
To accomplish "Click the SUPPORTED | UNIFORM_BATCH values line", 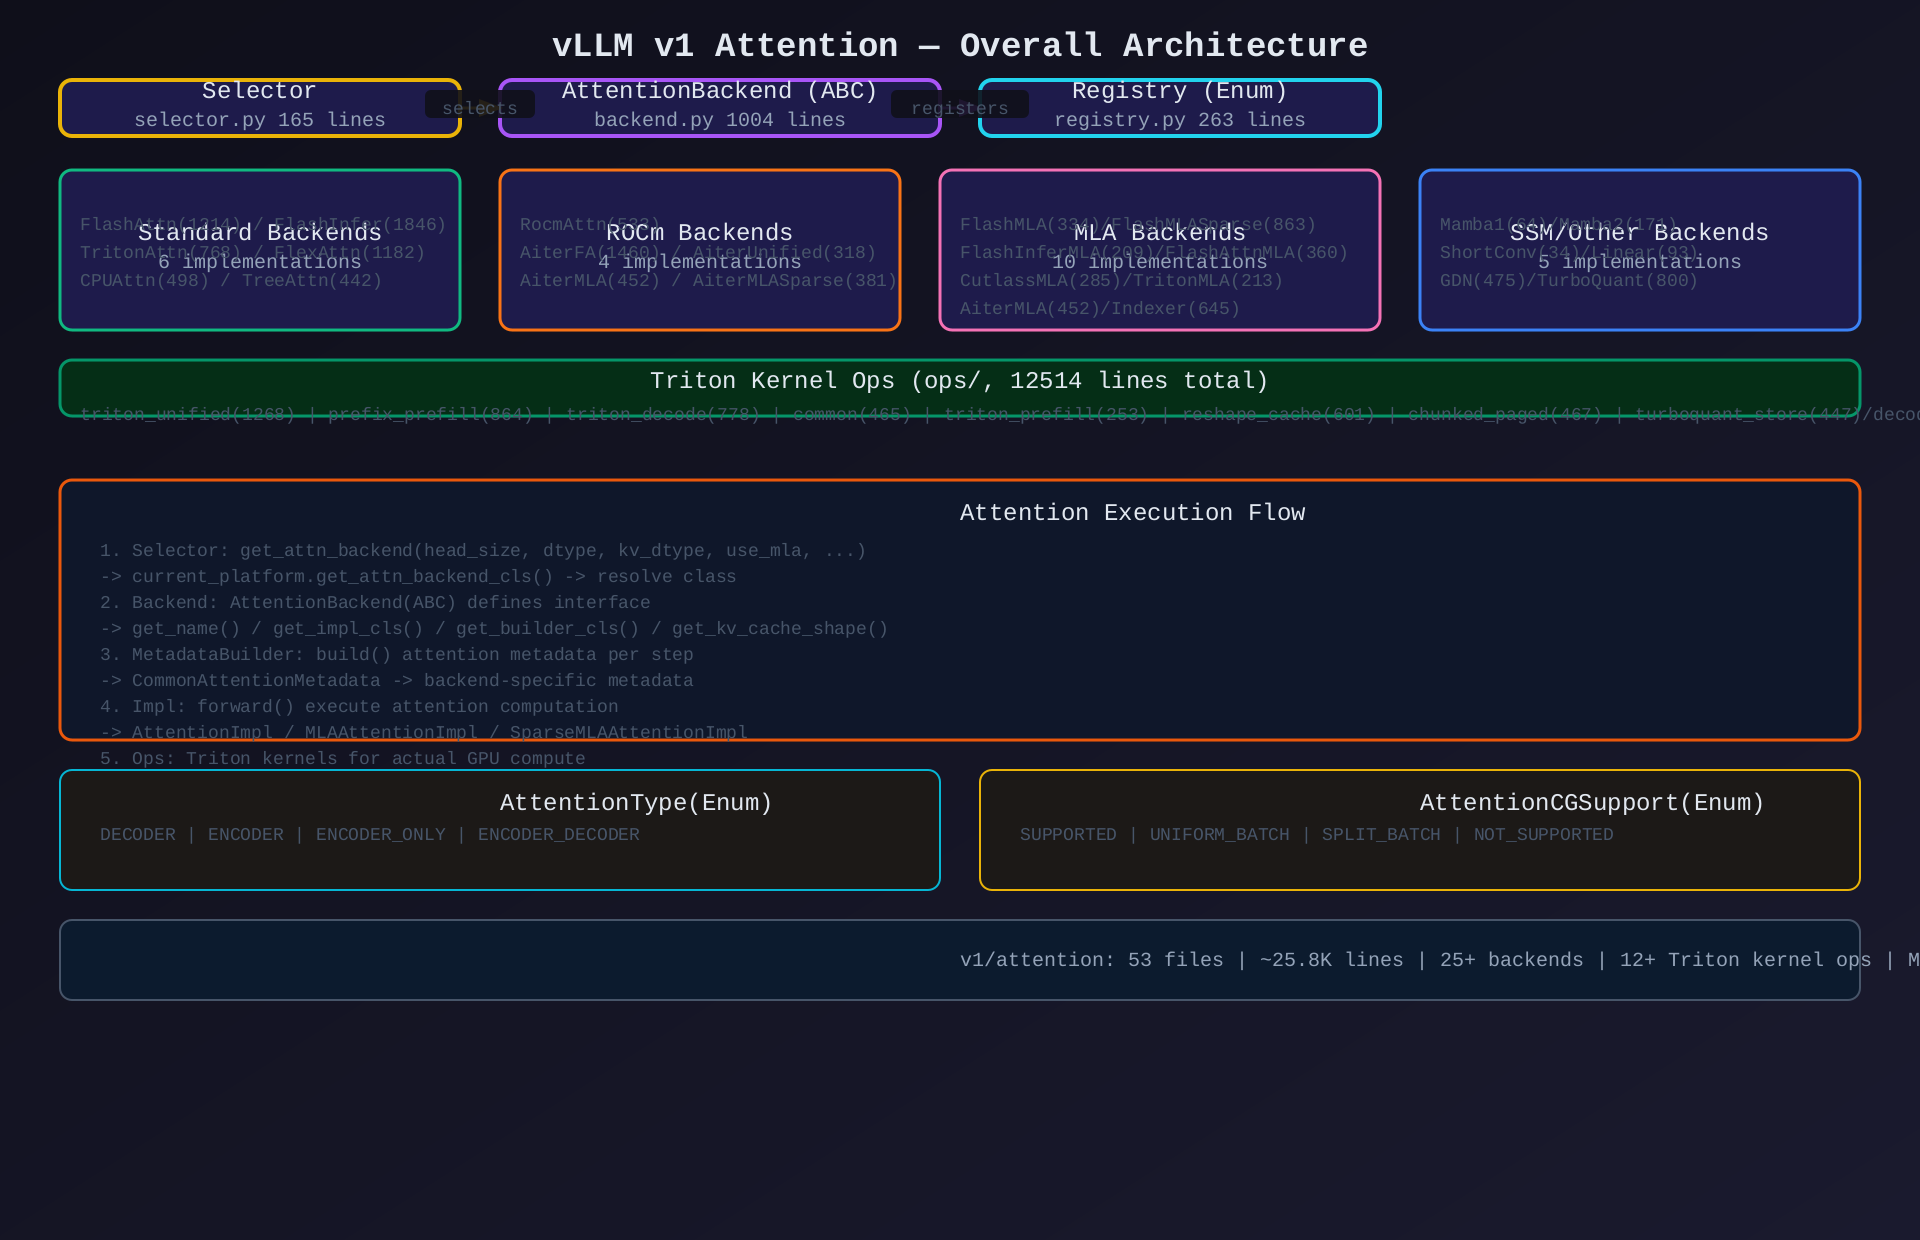I will (1316, 835).
